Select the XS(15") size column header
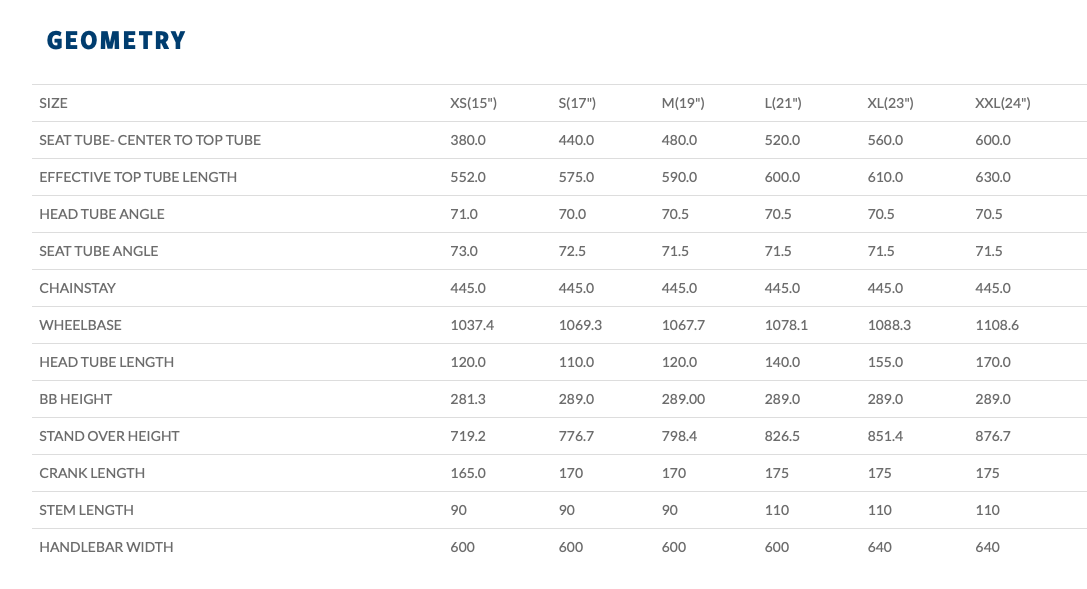This screenshot has width=1087, height=589. (x=473, y=103)
